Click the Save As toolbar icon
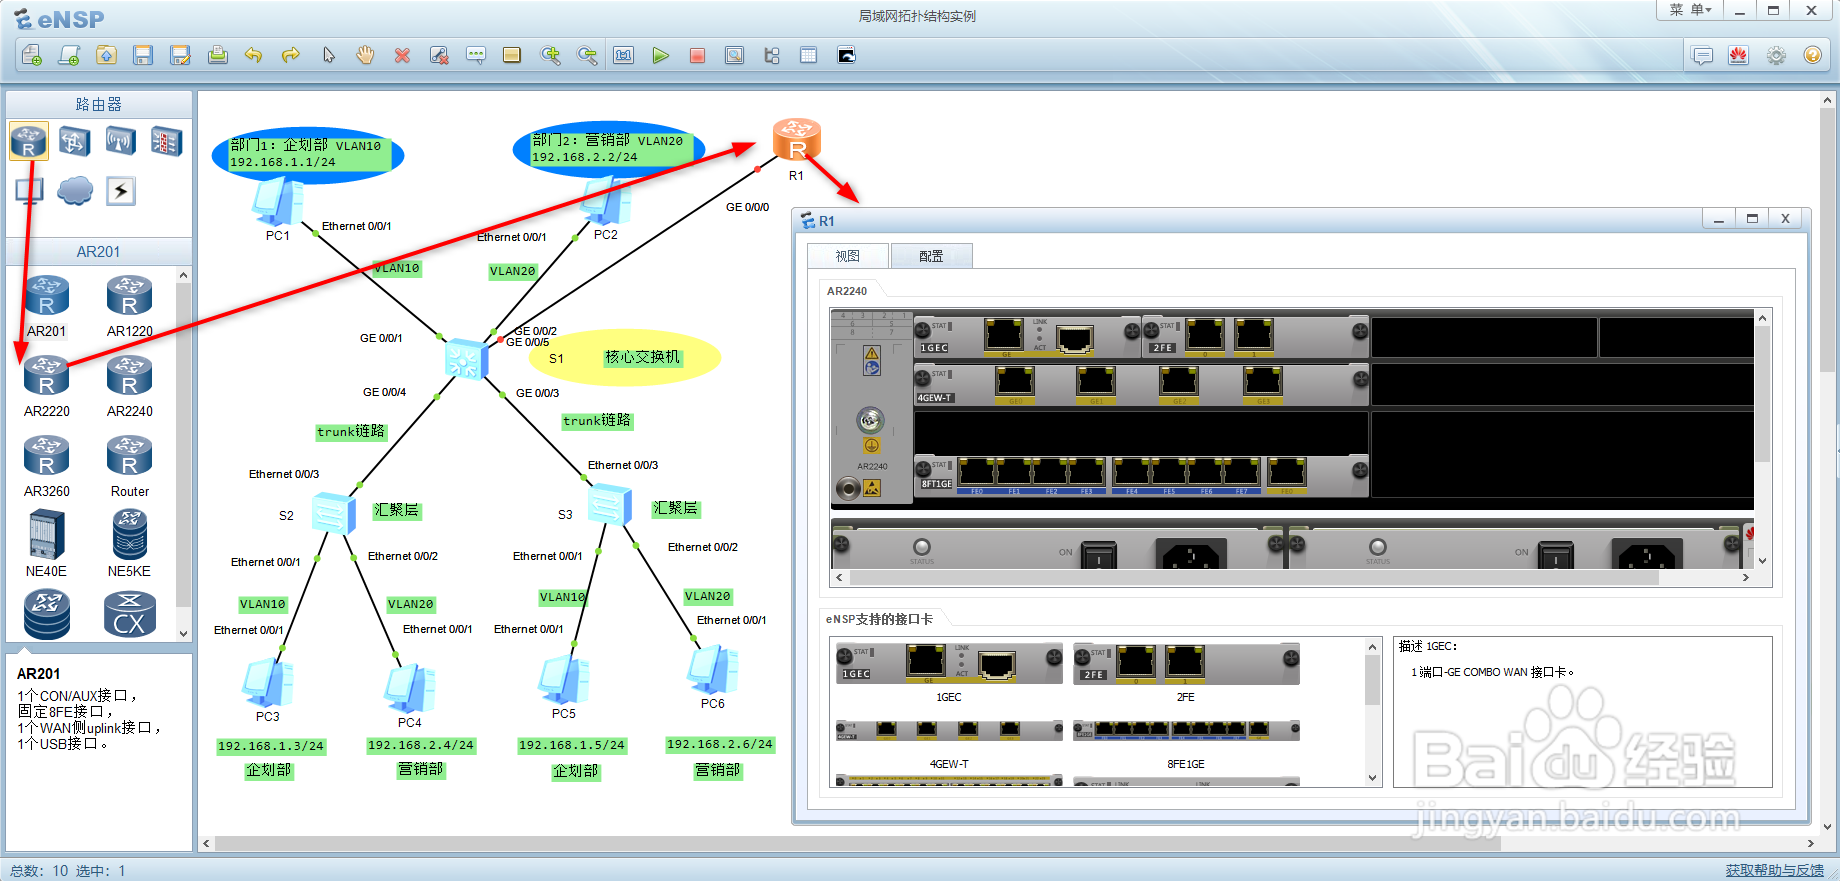 coord(180,55)
